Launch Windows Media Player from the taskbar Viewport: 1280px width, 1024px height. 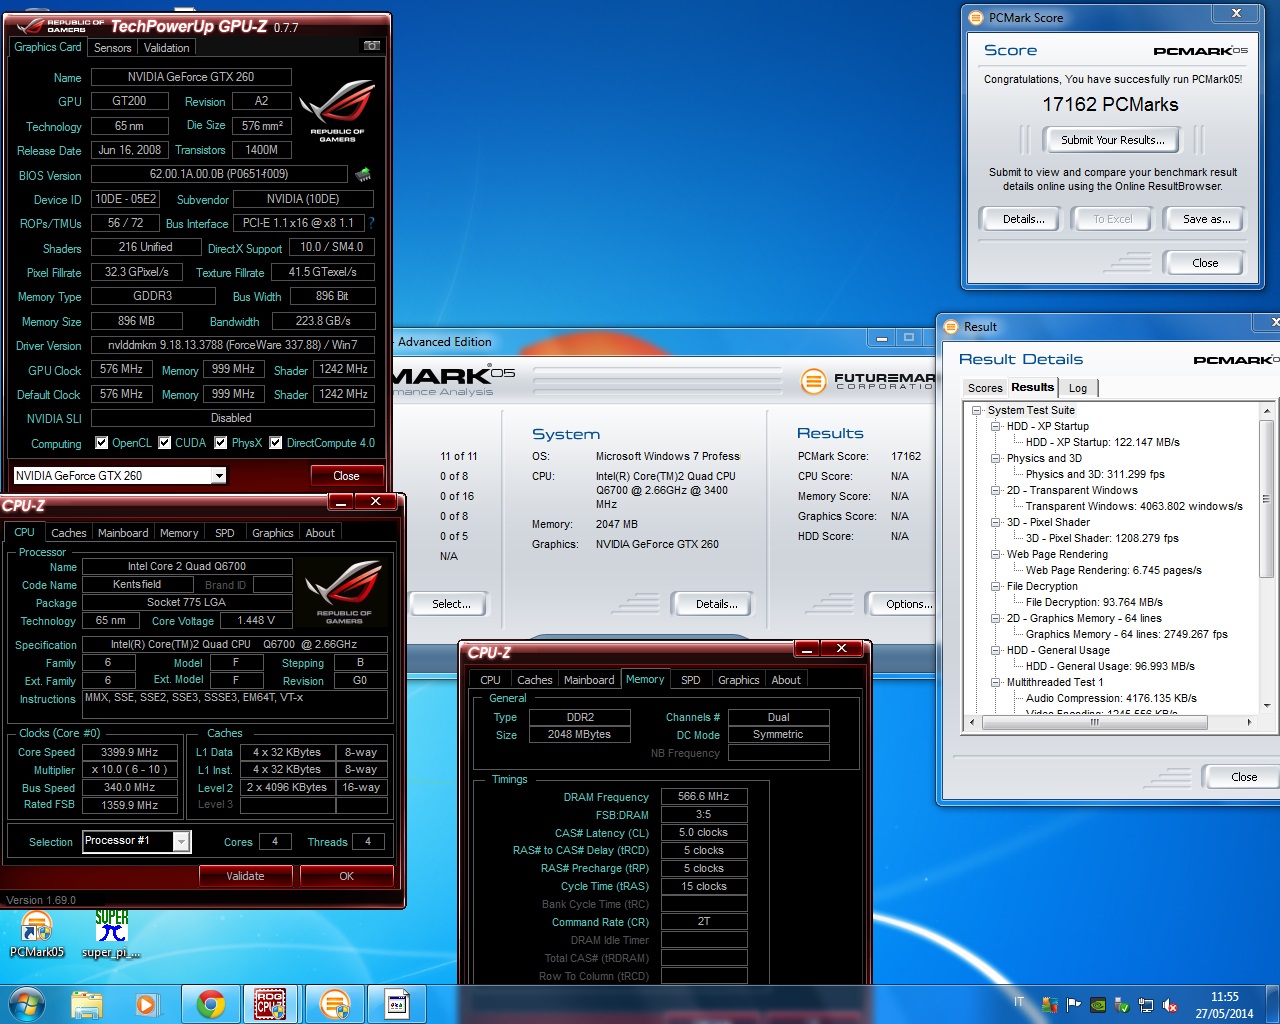[x=146, y=1004]
